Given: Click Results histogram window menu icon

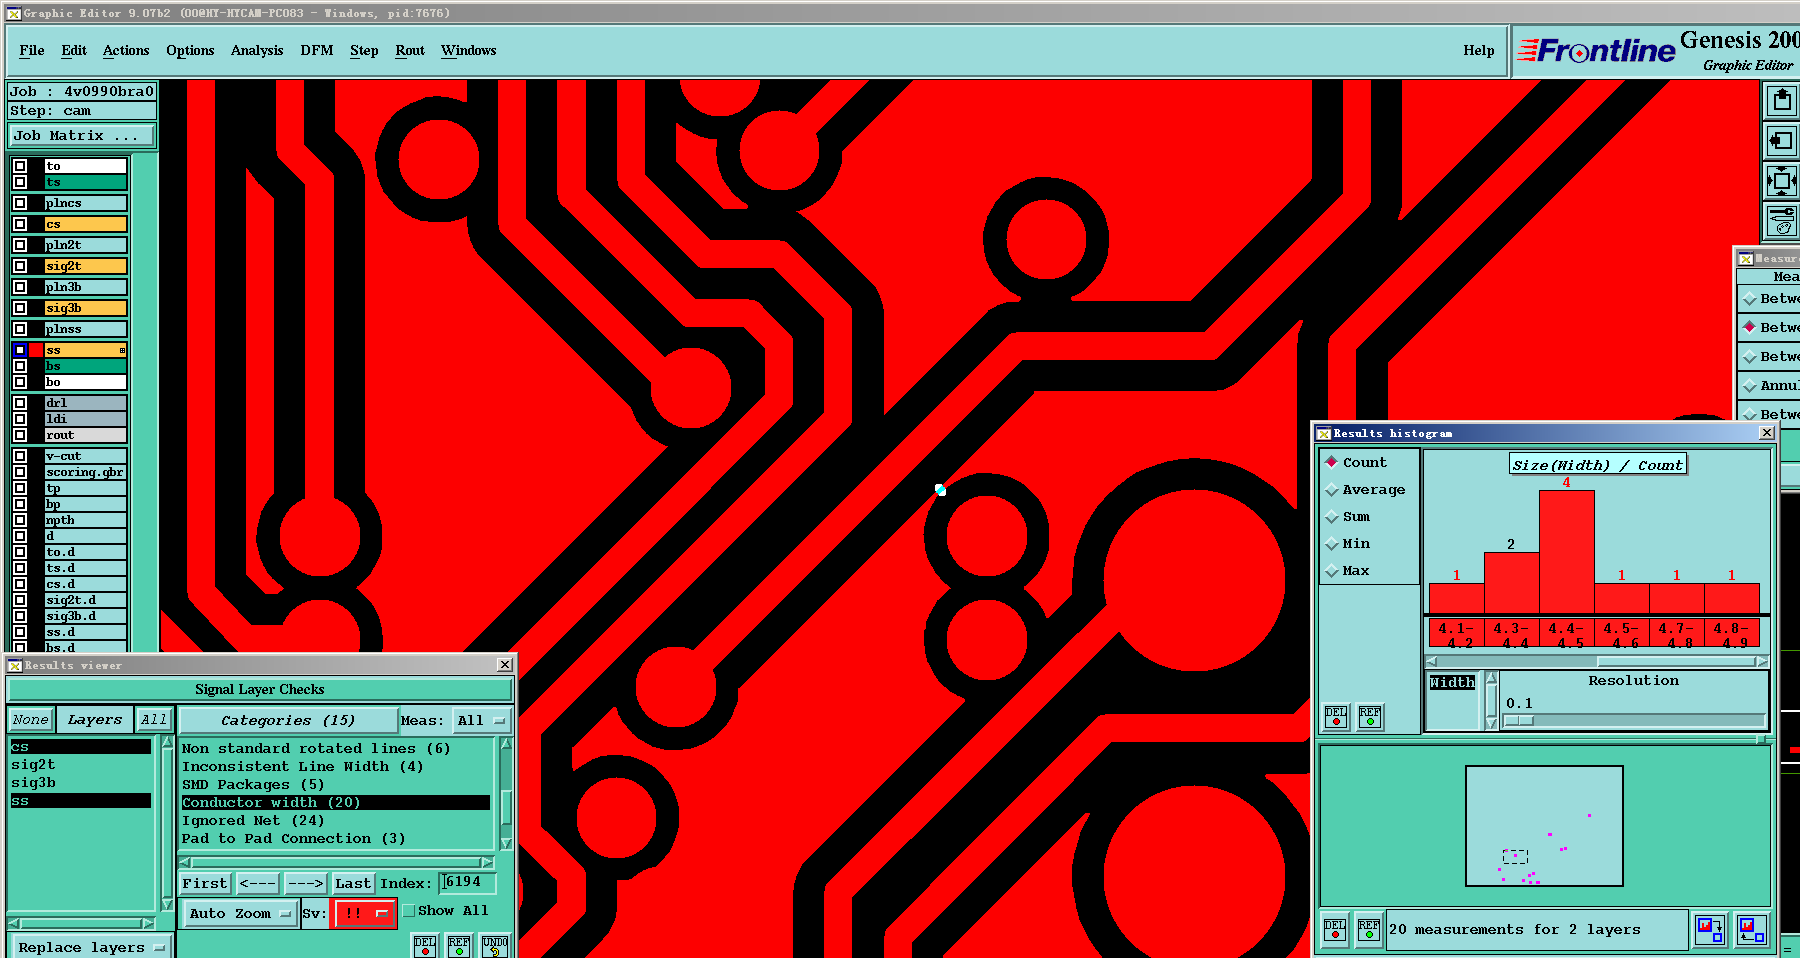Looking at the screenshot, I should (1324, 433).
